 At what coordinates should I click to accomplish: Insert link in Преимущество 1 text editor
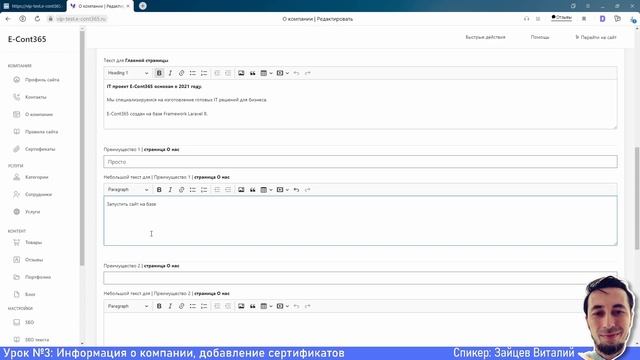181,190
